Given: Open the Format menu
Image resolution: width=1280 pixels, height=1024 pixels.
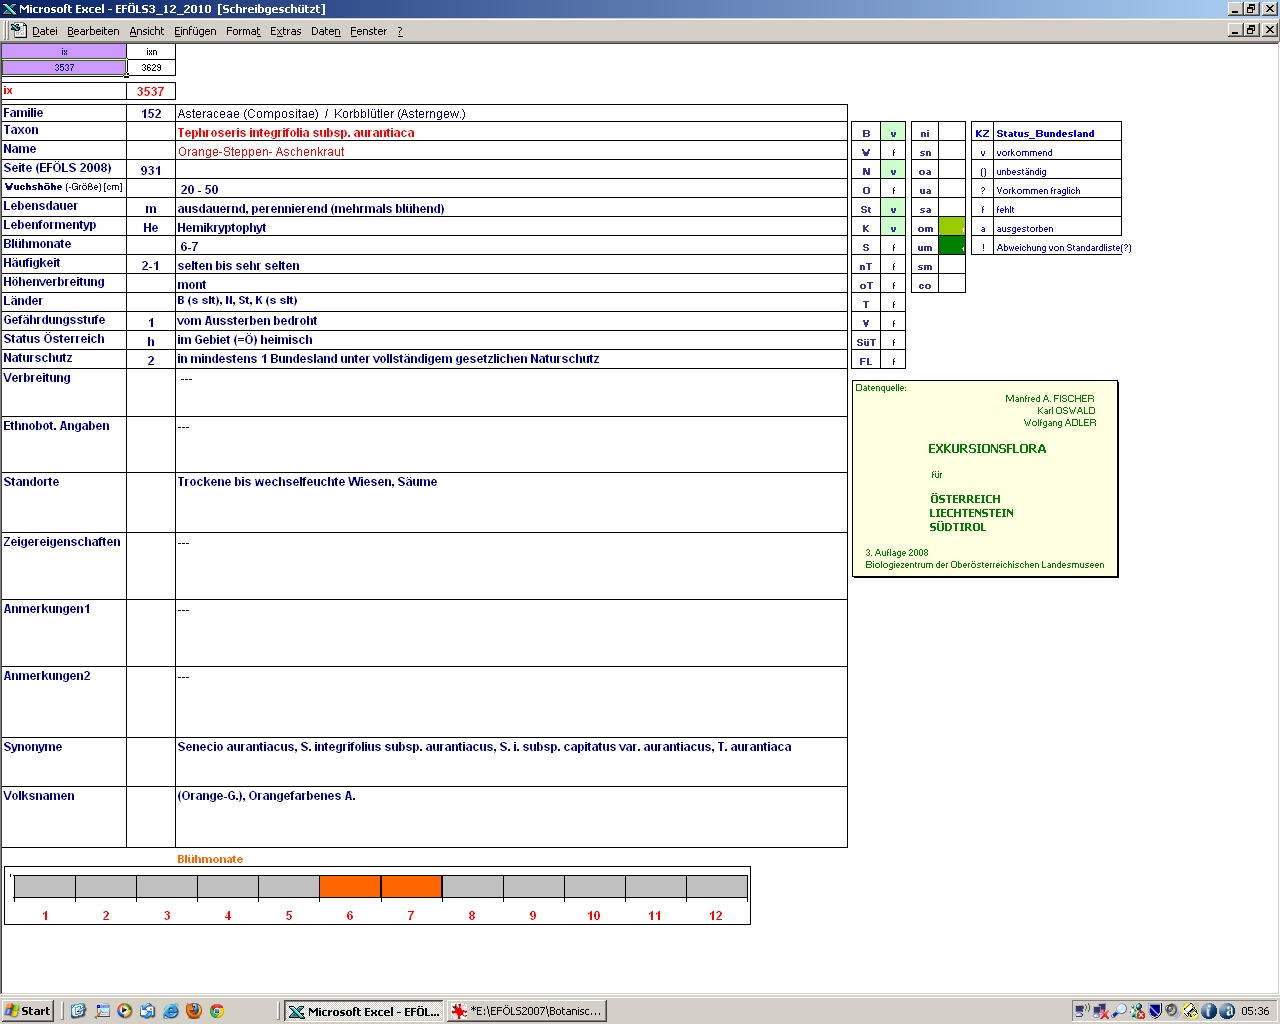Looking at the screenshot, I should (243, 31).
